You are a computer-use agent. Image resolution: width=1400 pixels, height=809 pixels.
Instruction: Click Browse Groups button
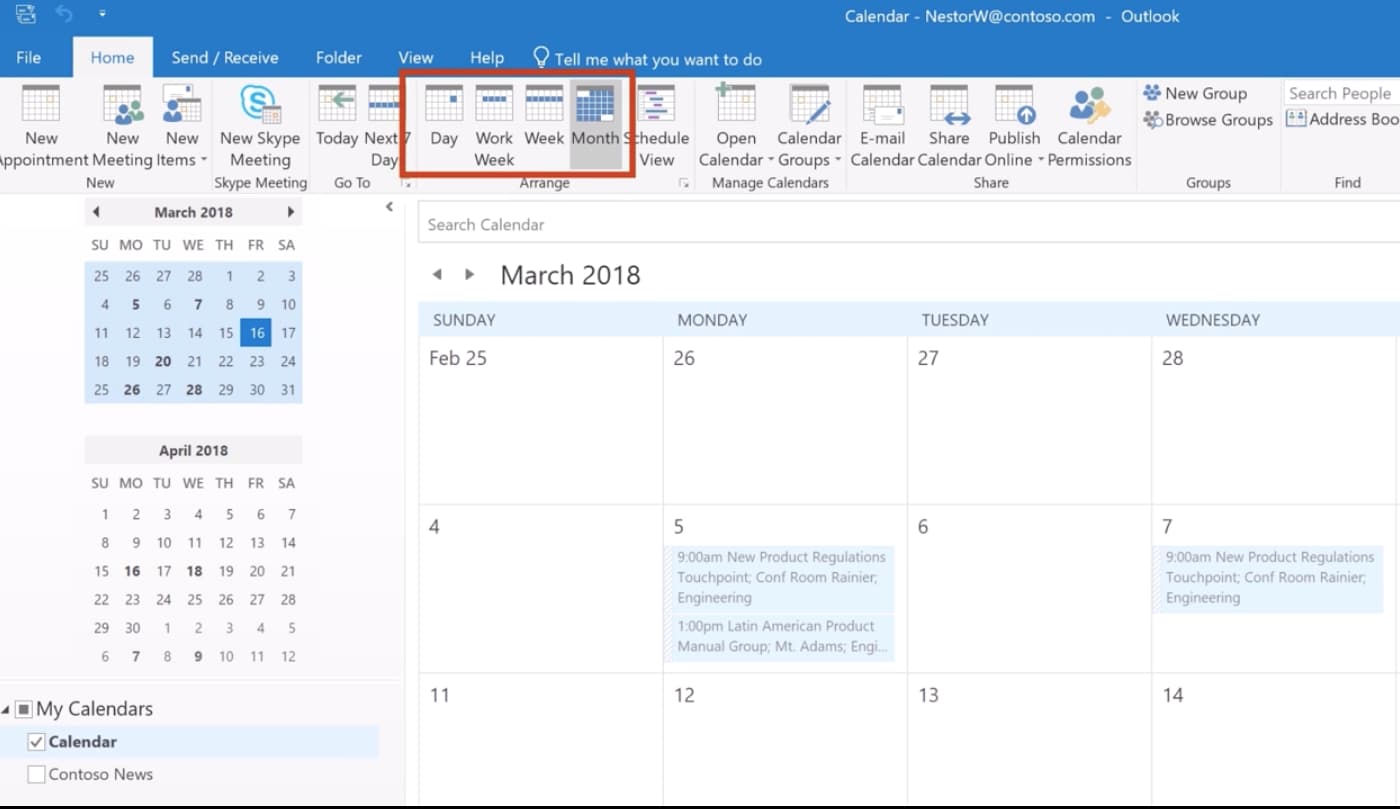[1208, 120]
